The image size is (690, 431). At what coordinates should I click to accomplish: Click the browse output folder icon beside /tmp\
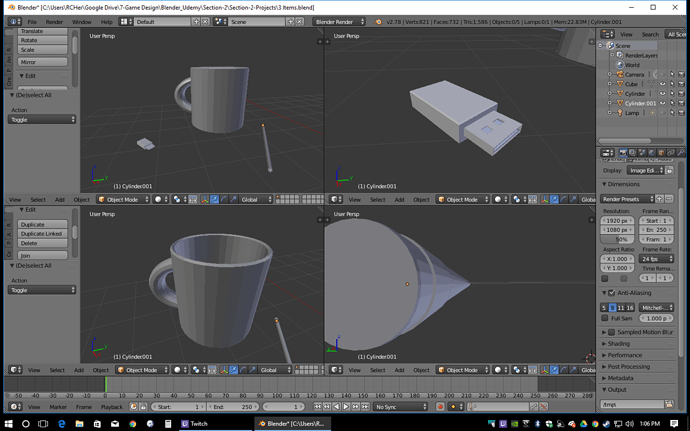[x=669, y=404]
